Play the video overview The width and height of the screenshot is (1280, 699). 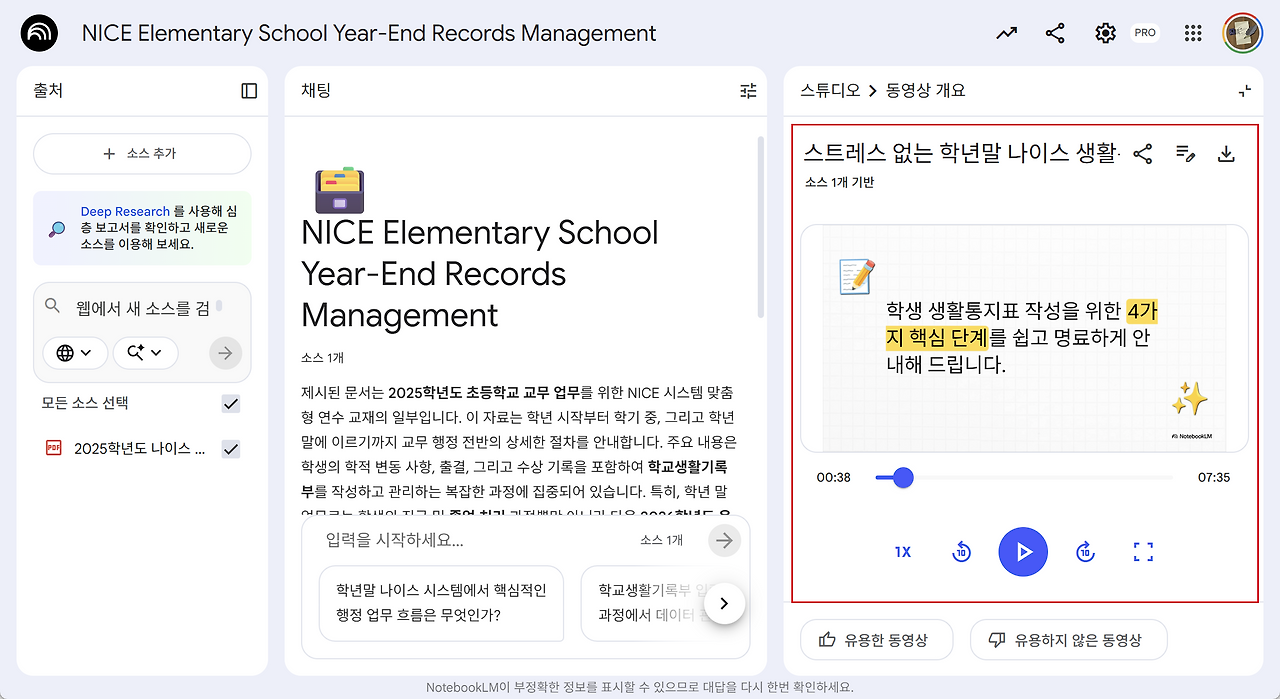click(x=1023, y=552)
